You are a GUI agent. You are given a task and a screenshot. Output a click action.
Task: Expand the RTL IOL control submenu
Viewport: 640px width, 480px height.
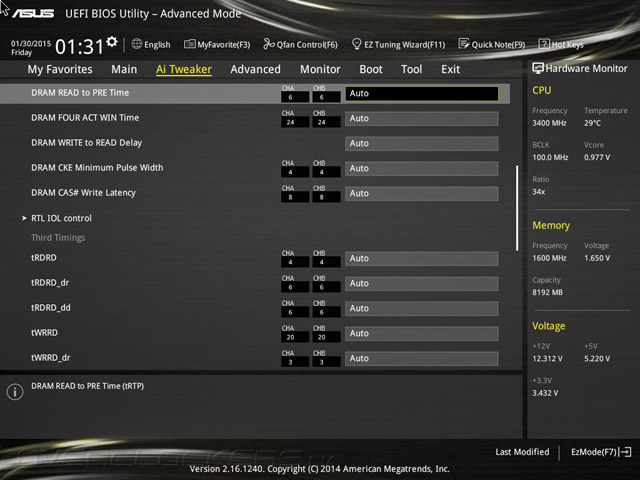61,218
